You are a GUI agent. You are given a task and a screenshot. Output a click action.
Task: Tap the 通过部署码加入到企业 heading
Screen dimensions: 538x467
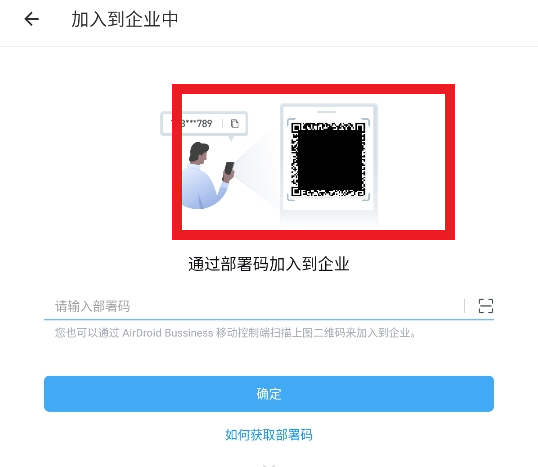tap(269, 264)
